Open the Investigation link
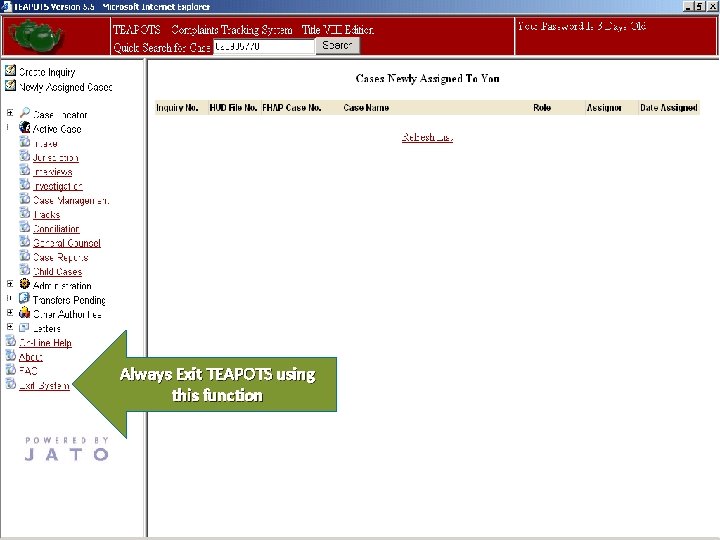 (x=58, y=186)
